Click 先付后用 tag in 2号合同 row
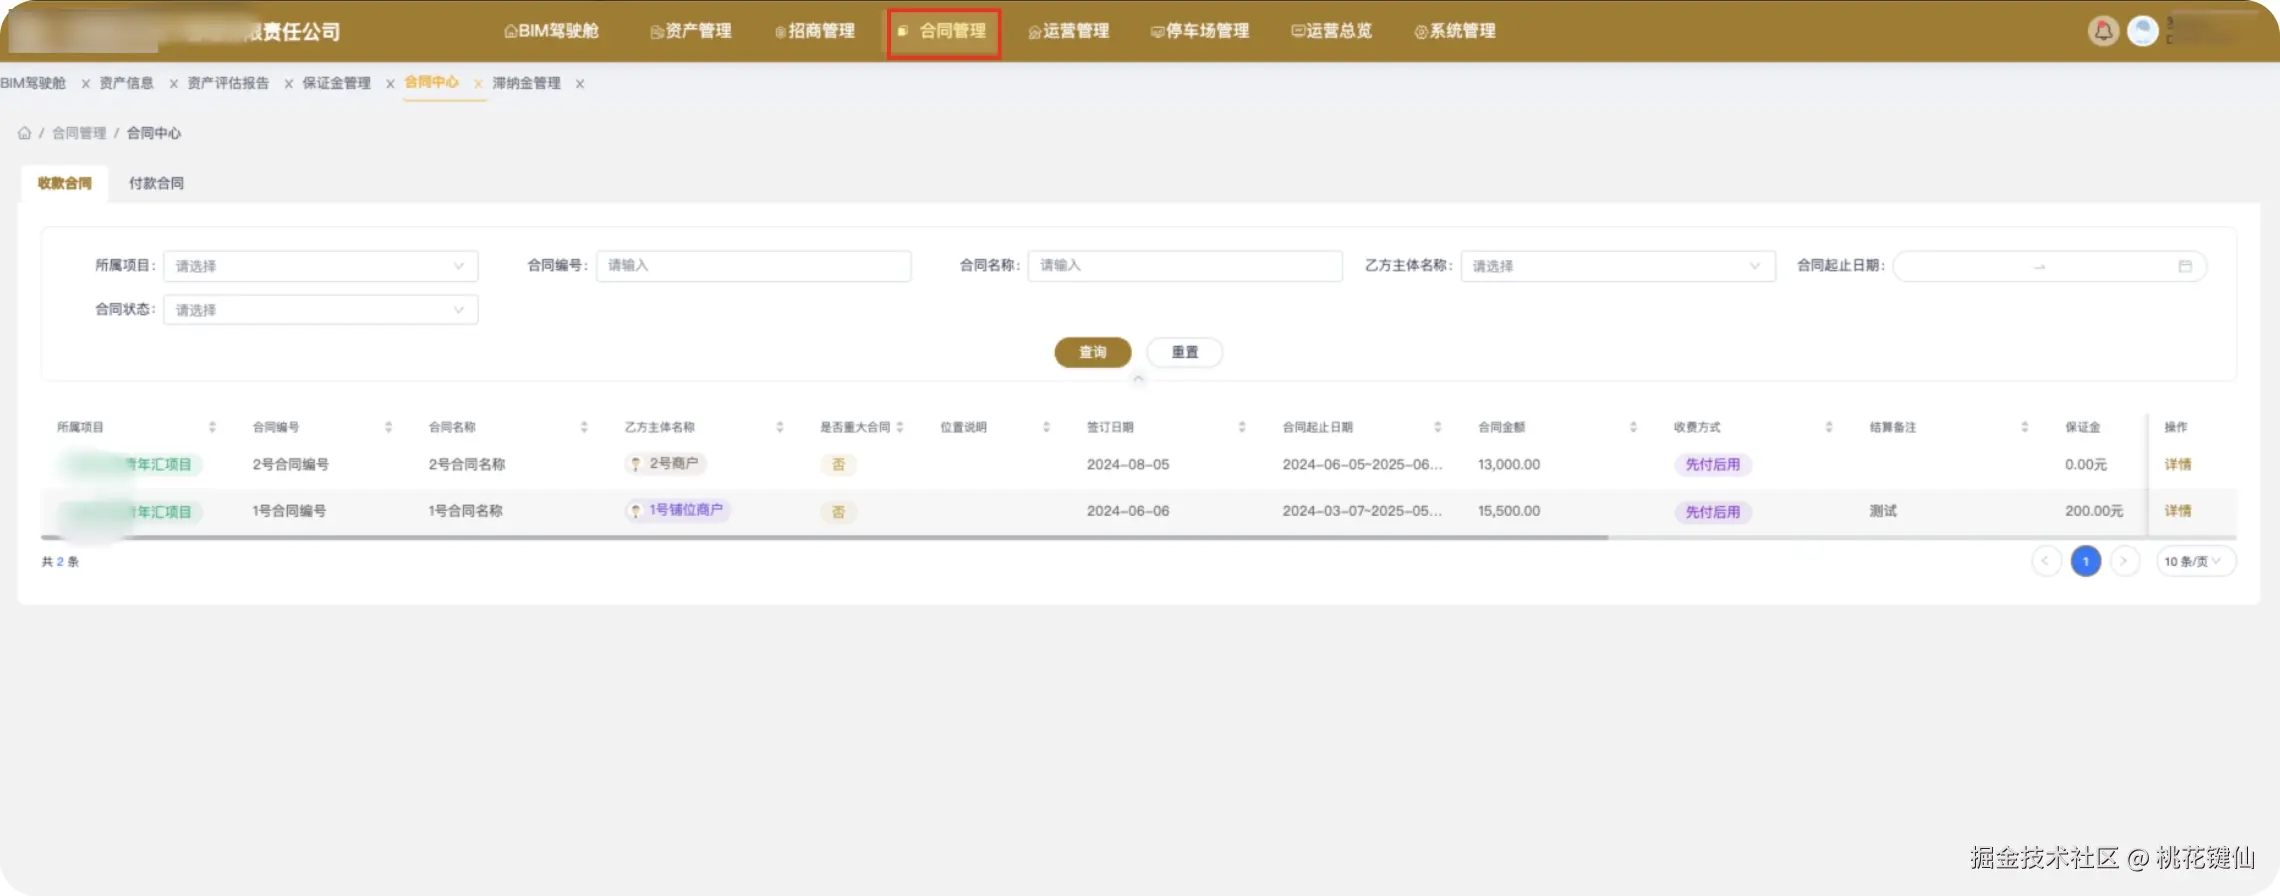Screen dimensions: 2280x896 tap(1712, 464)
